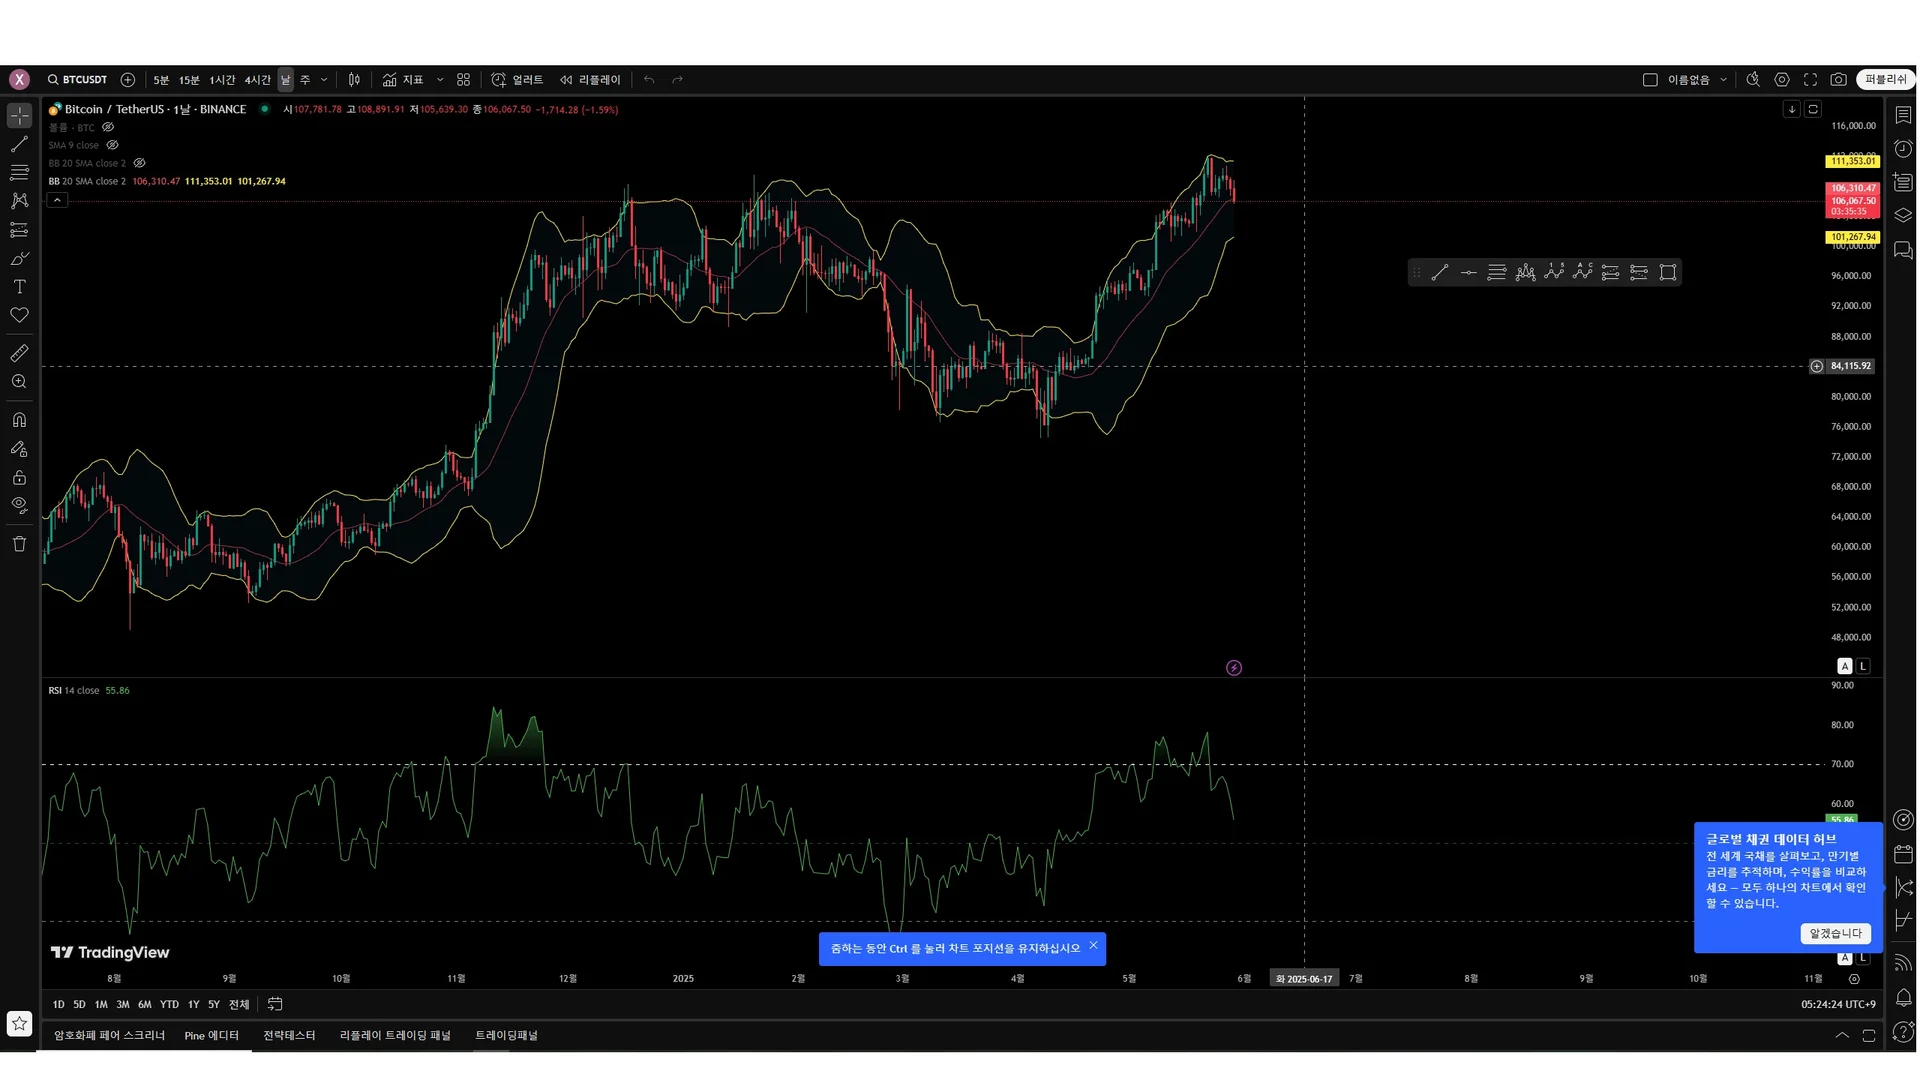
Task: Collapse the indicator legend chevron
Action: pyautogui.click(x=58, y=200)
